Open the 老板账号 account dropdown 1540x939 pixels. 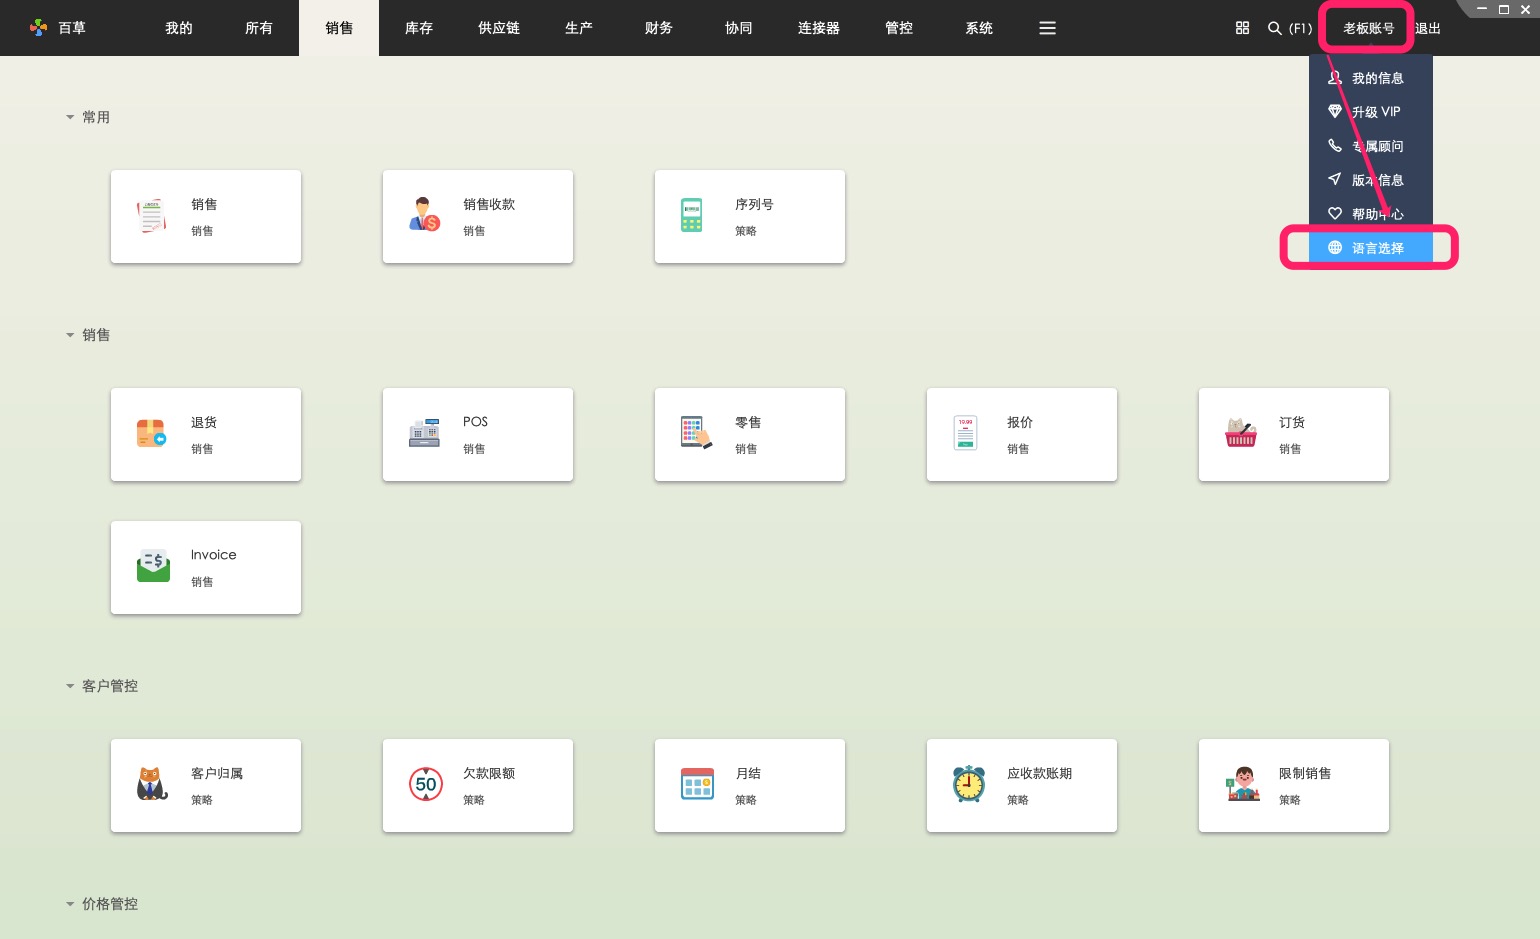[x=1368, y=28]
